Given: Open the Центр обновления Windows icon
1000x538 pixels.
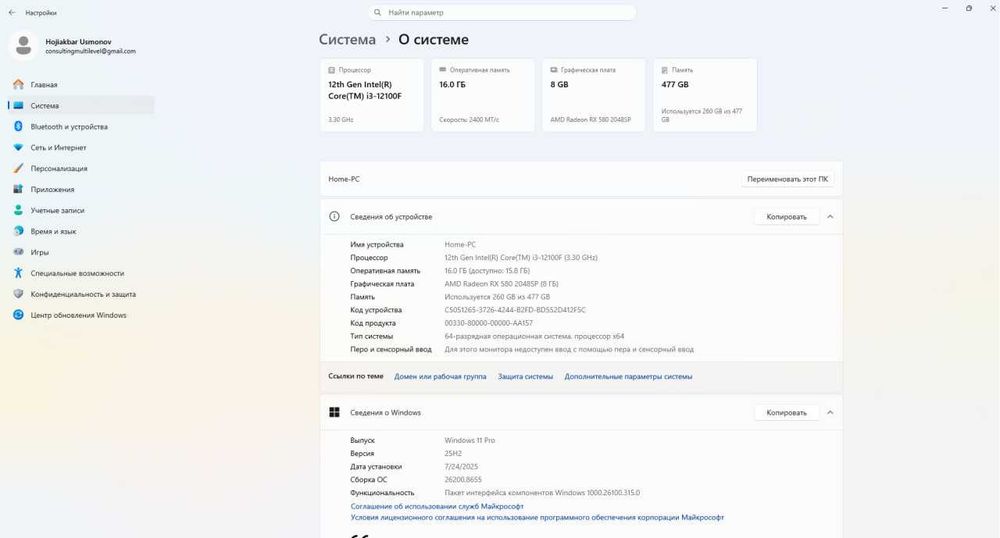Looking at the screenshot, I should 18,315.
